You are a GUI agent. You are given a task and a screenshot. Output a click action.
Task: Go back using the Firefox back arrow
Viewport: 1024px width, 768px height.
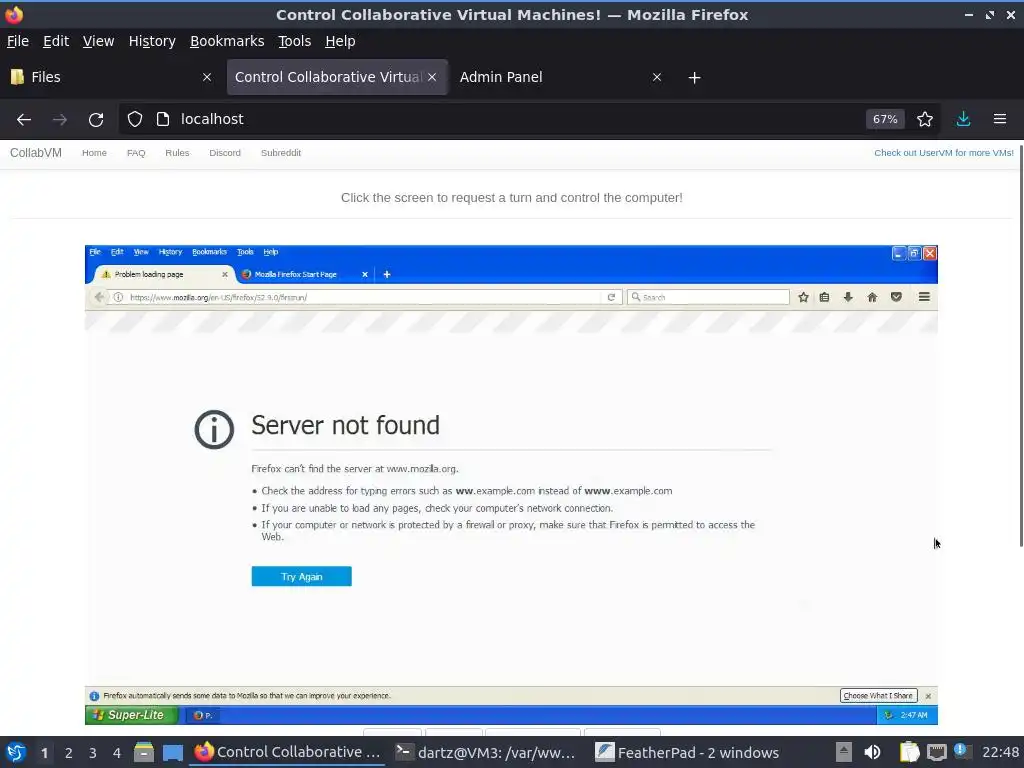point(24,120)
